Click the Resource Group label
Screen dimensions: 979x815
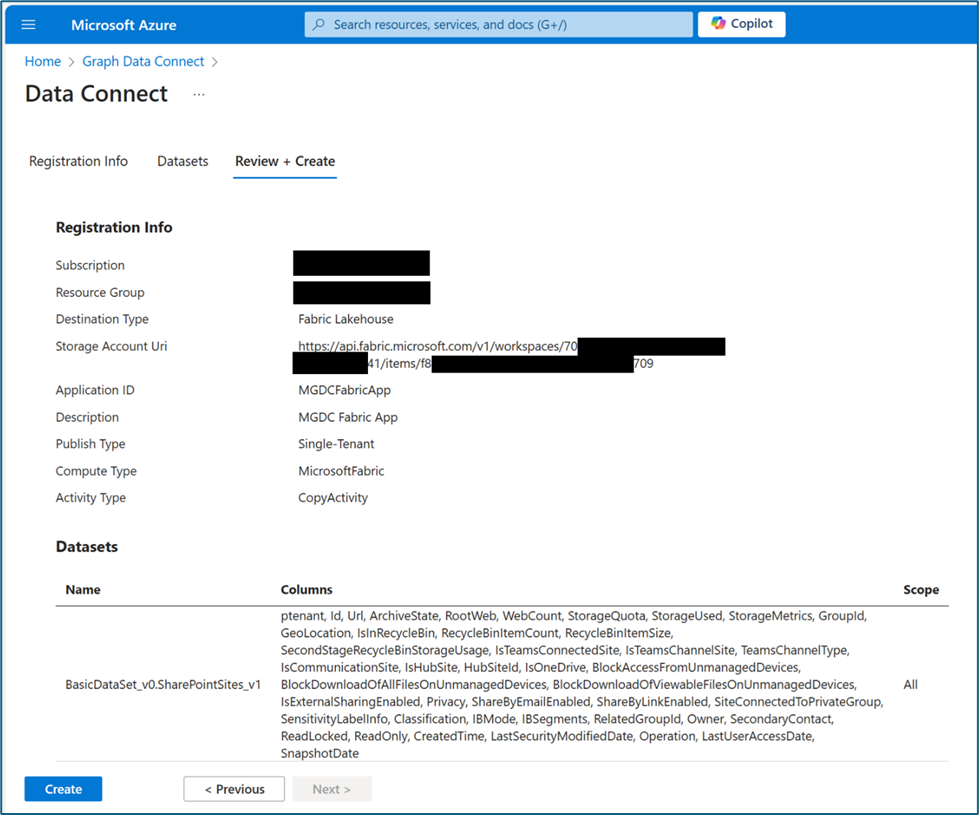(x=100, y=292)
